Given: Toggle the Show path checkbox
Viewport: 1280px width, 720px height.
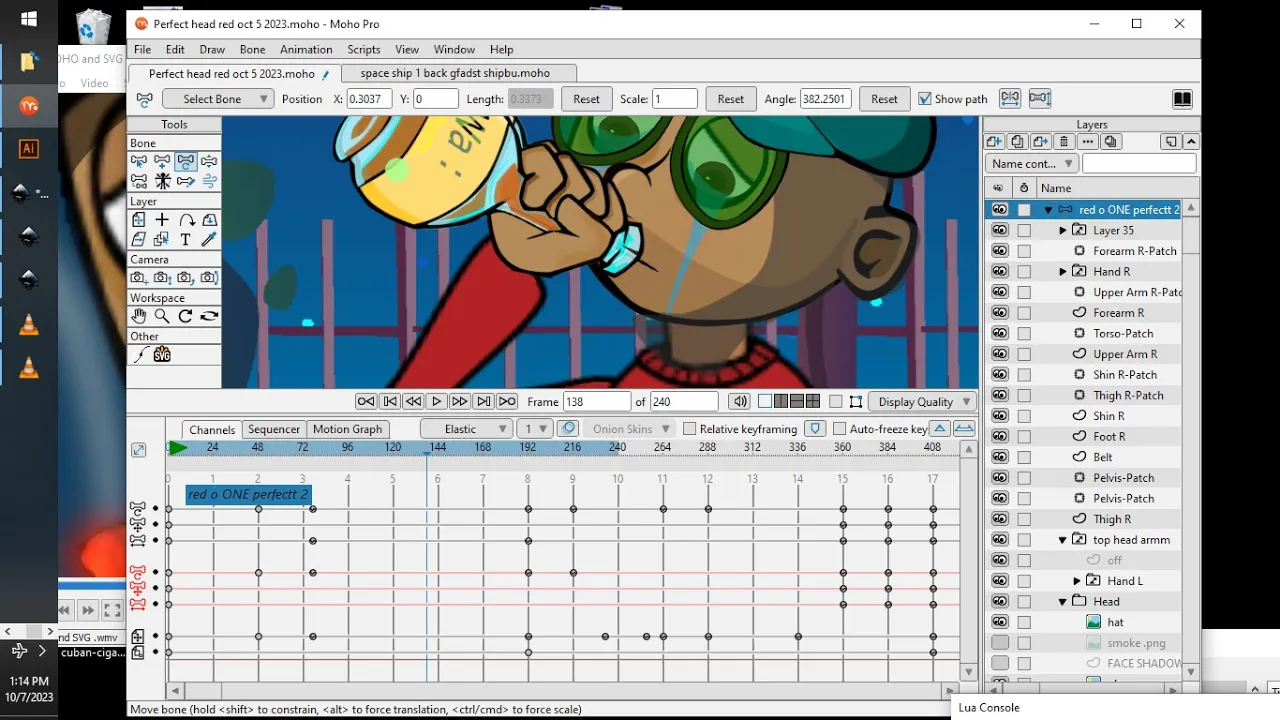Looking at the screenshot, I should (925, 99).
